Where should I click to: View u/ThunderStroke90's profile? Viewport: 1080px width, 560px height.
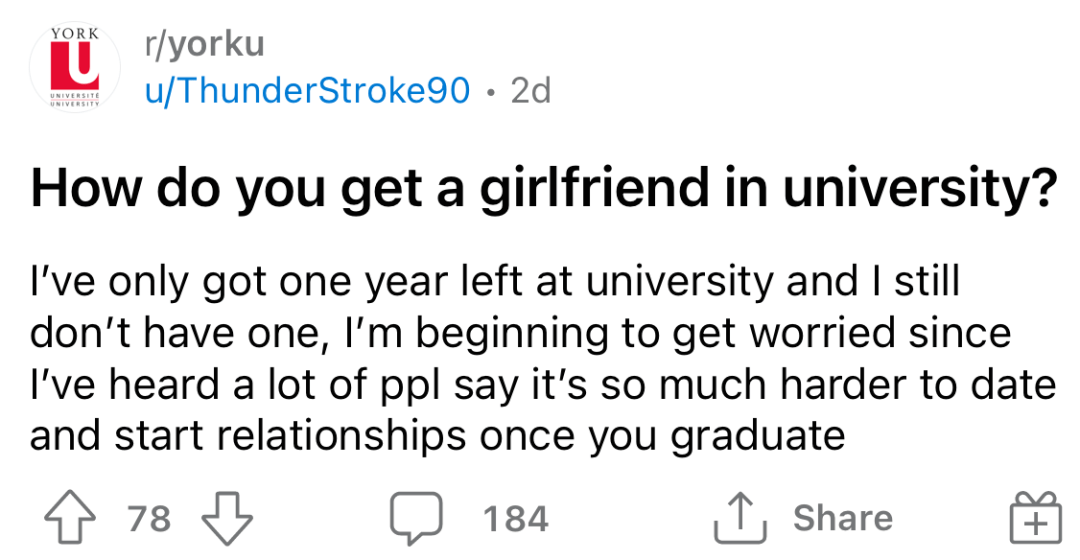pos(307,90)
